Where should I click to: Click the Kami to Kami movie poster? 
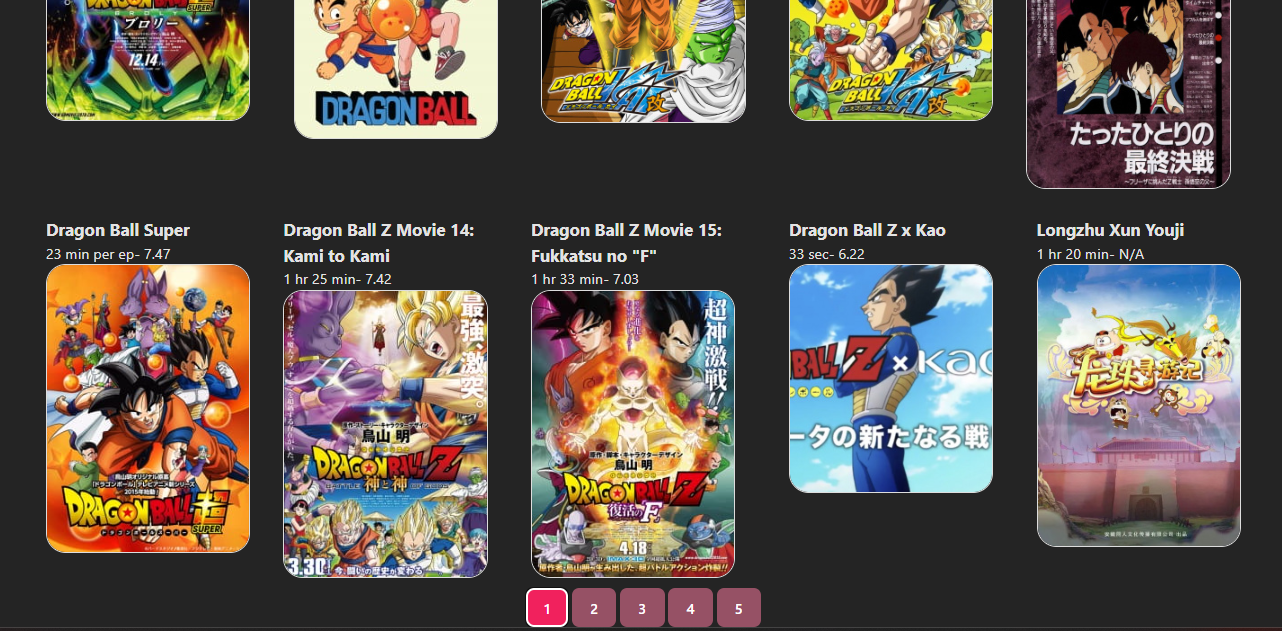(x=385, y=434)
